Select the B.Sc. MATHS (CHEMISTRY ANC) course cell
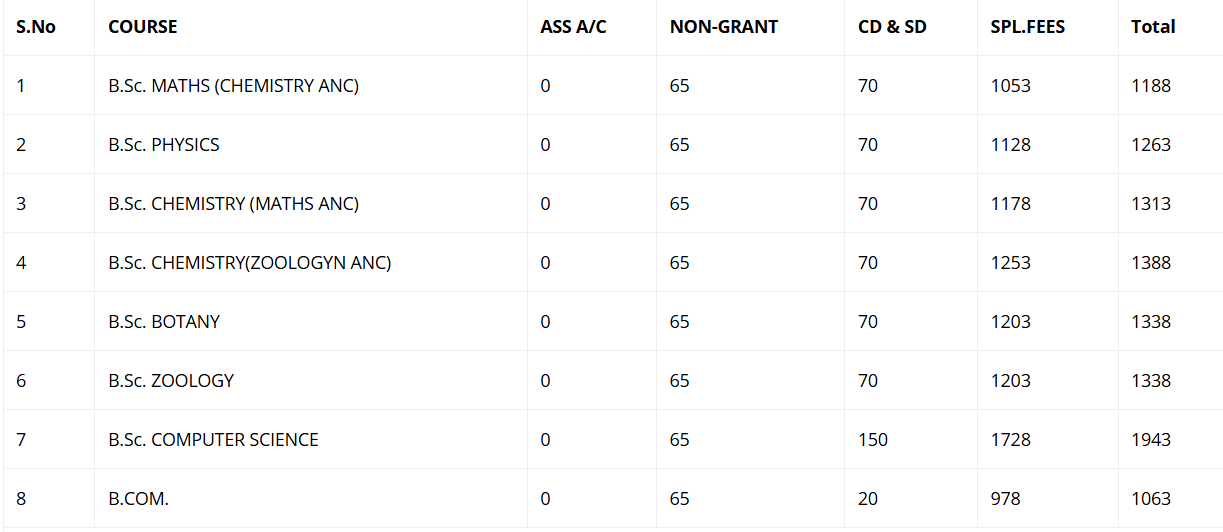 coord(234,86)
